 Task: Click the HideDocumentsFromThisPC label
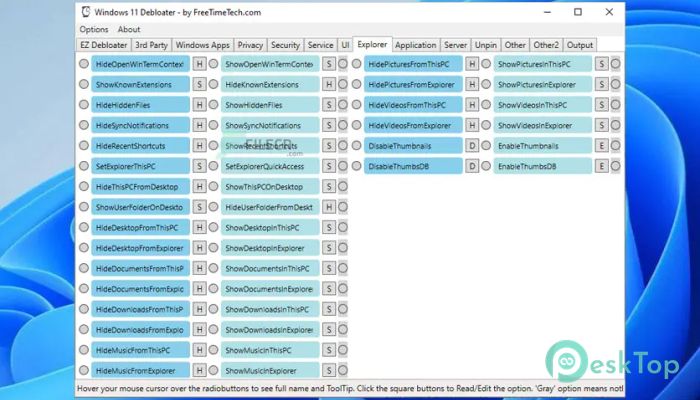pyautogui.click(x=141, y=268)
